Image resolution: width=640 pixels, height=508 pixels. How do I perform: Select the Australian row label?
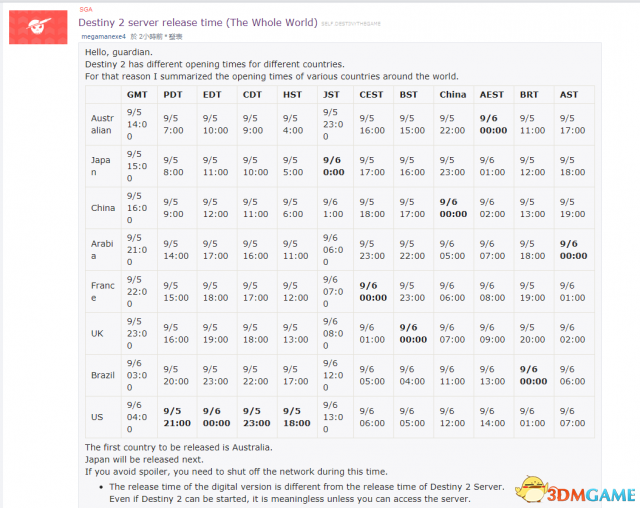(x=102, y=124)
